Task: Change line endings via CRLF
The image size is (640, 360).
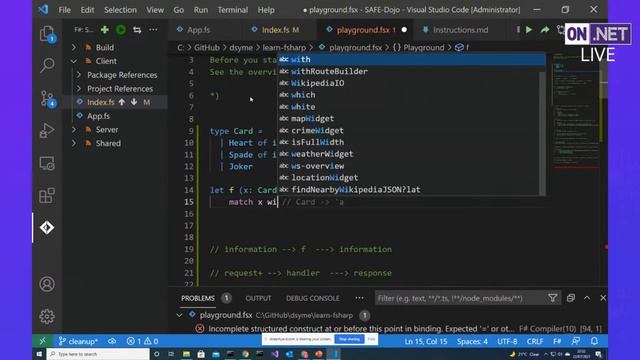Action: click(x=535, y=341)
